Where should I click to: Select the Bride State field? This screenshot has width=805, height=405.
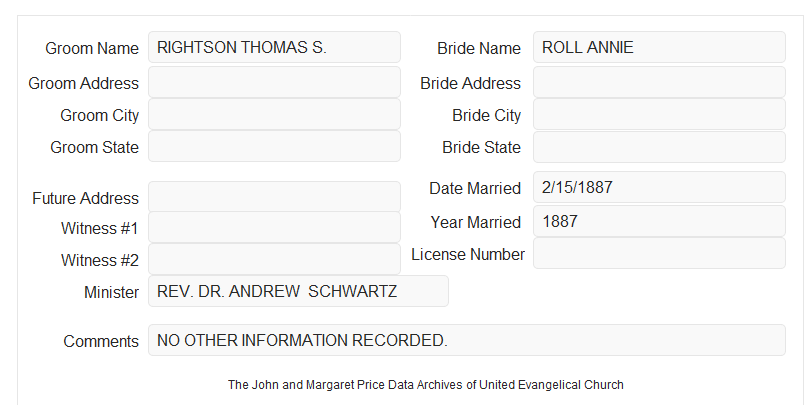tap(659, 147)
